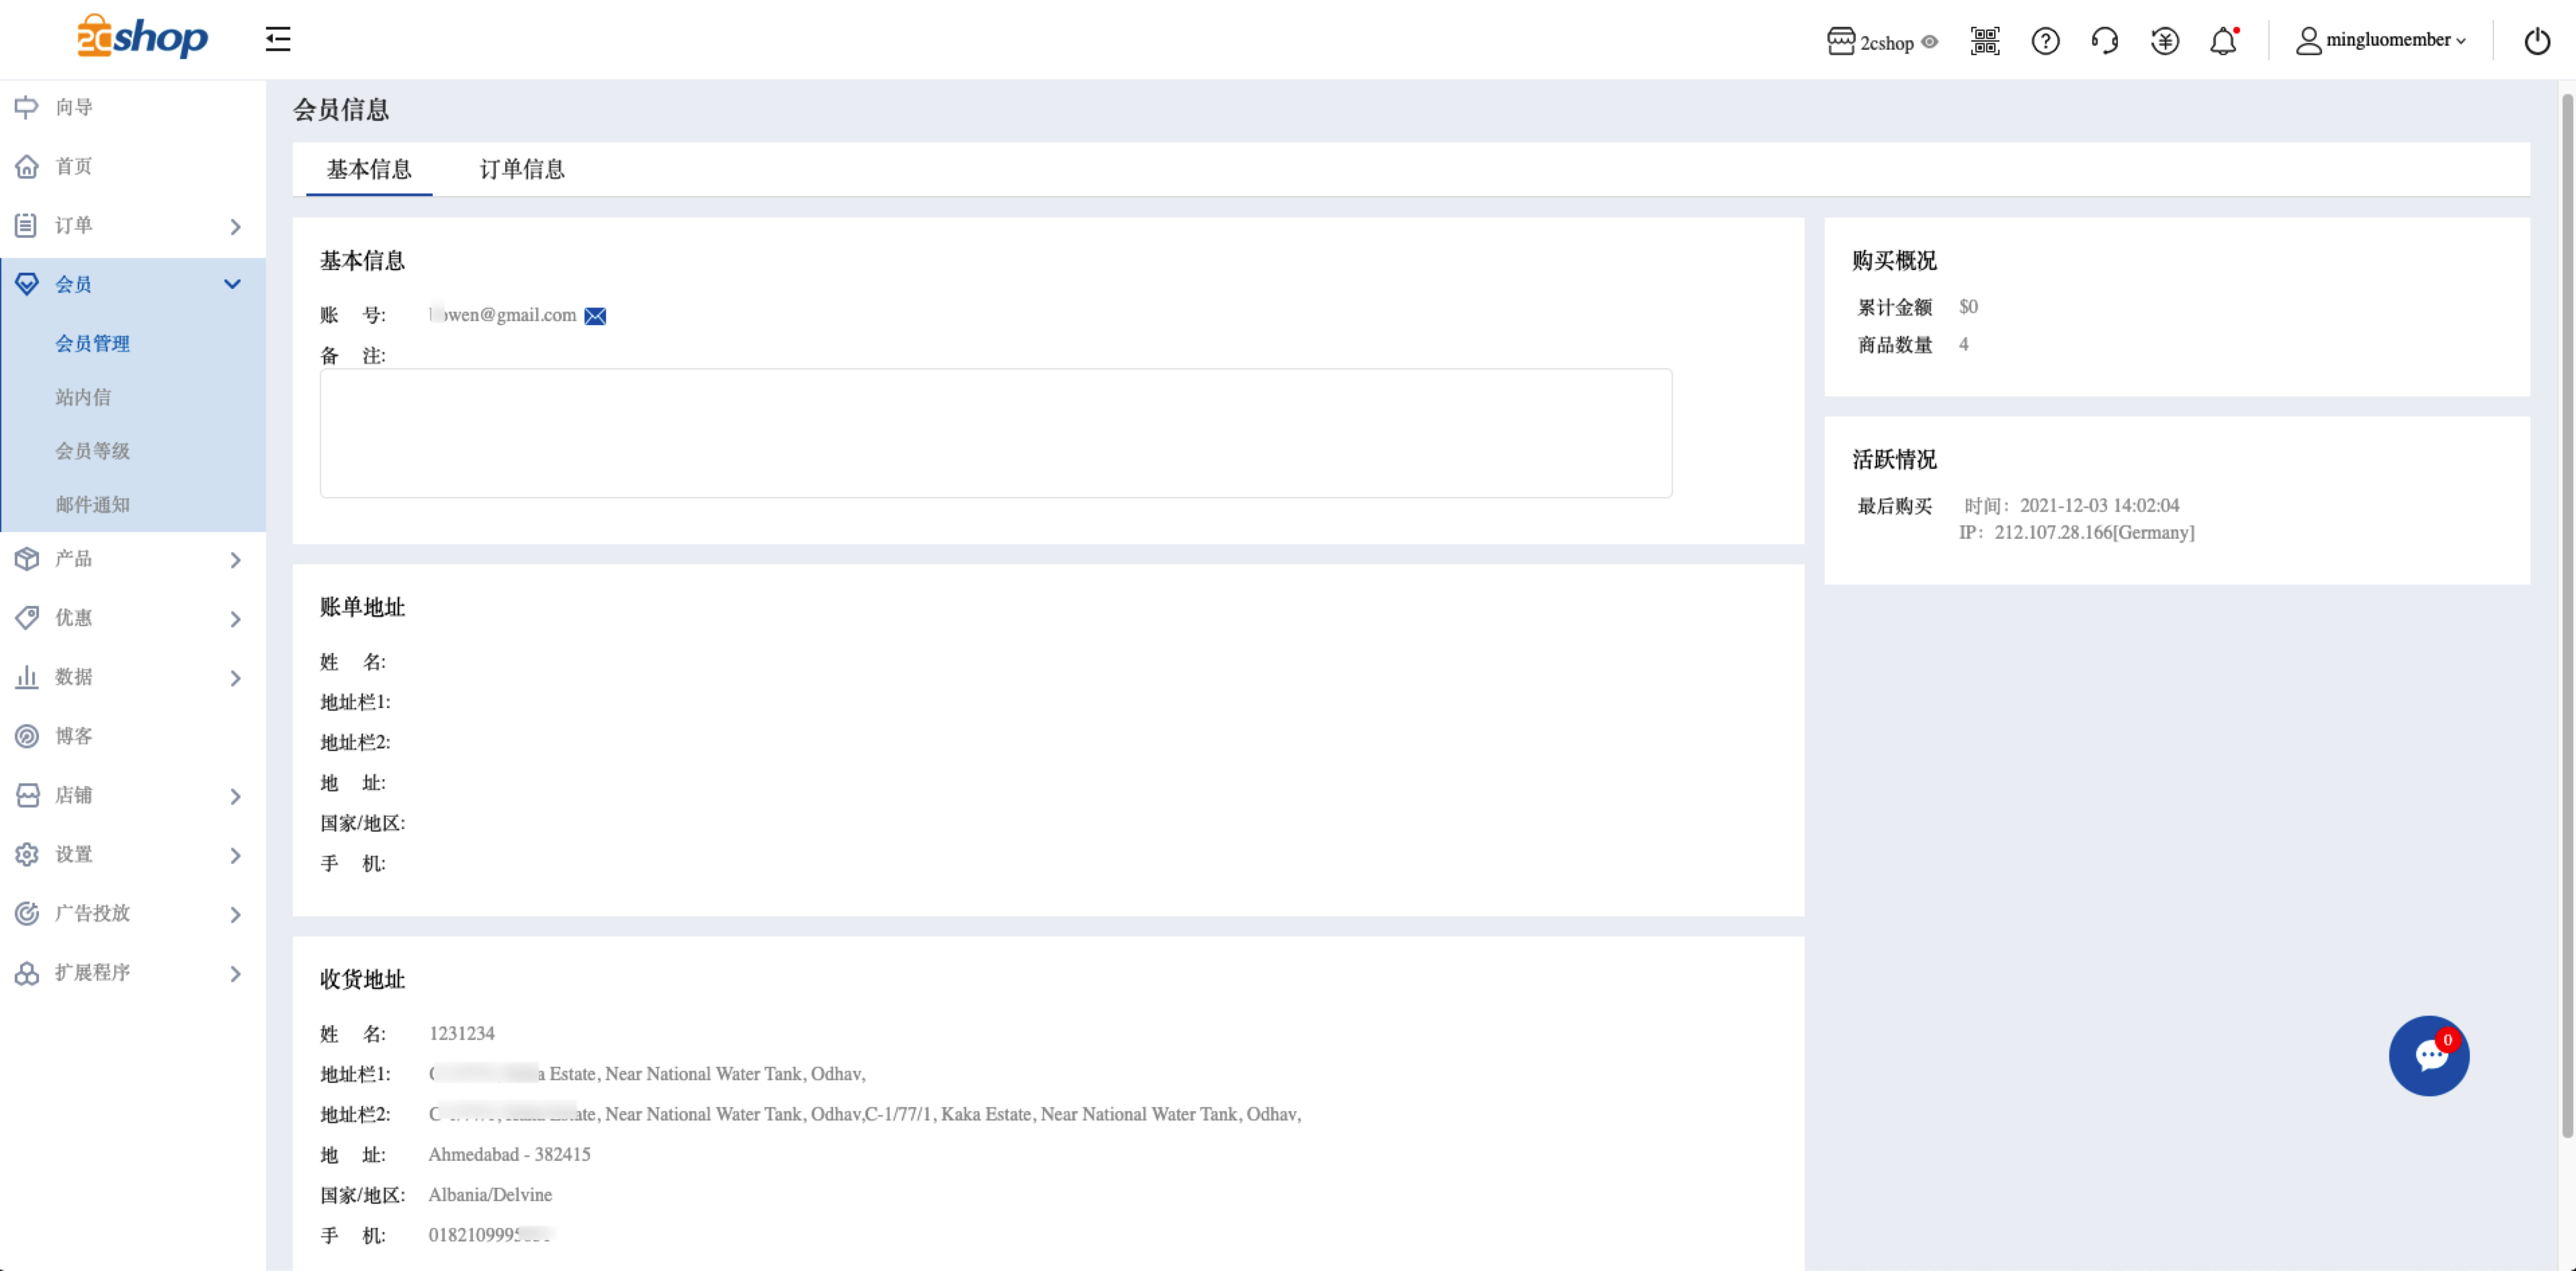Collapse the 会员 menu chevron
The image size is (2576, 1271).
pyautogui.click(x=233, y=284)
